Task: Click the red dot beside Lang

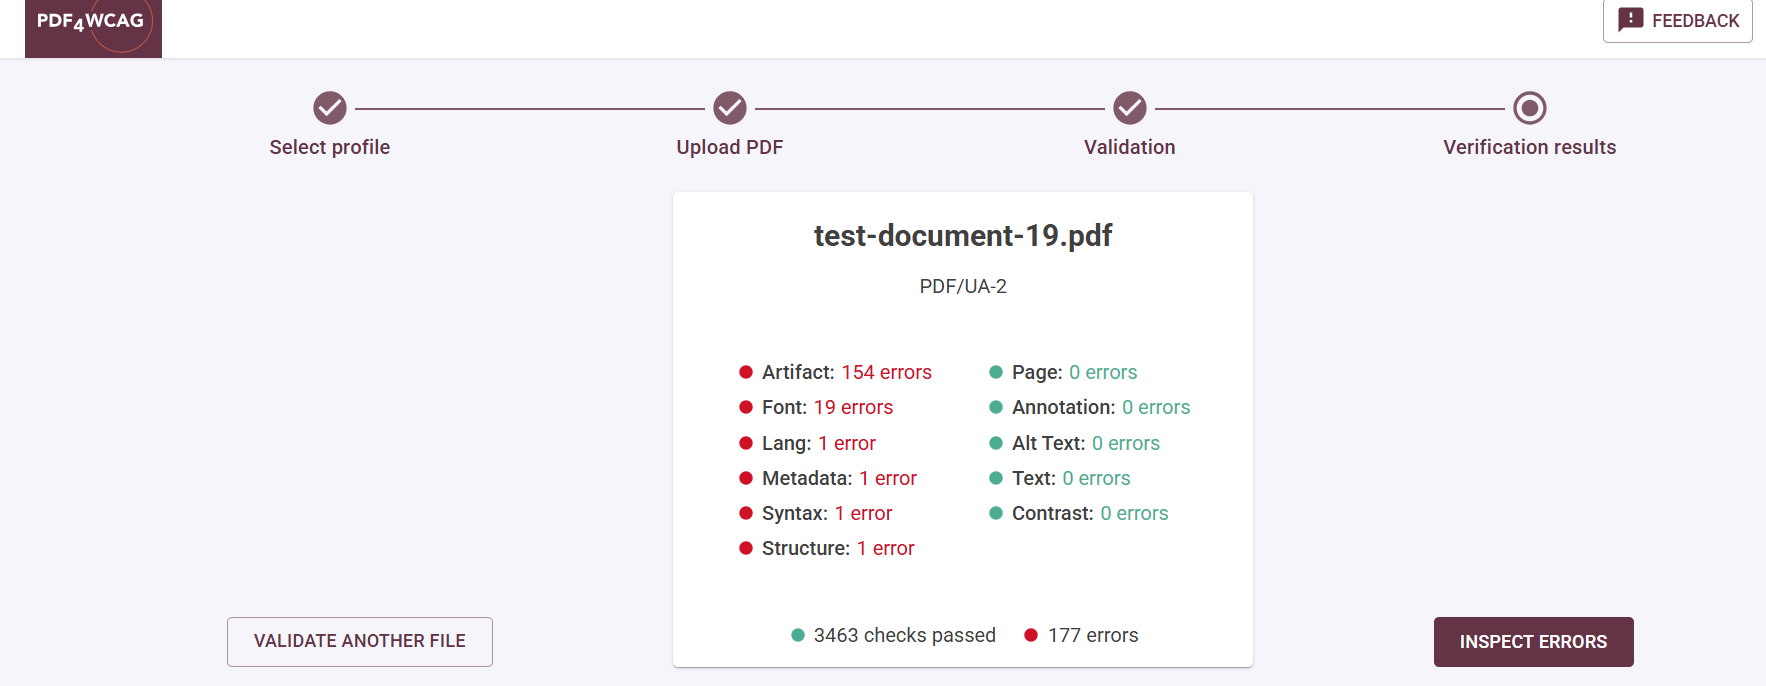Action: (x=746, y=443)
